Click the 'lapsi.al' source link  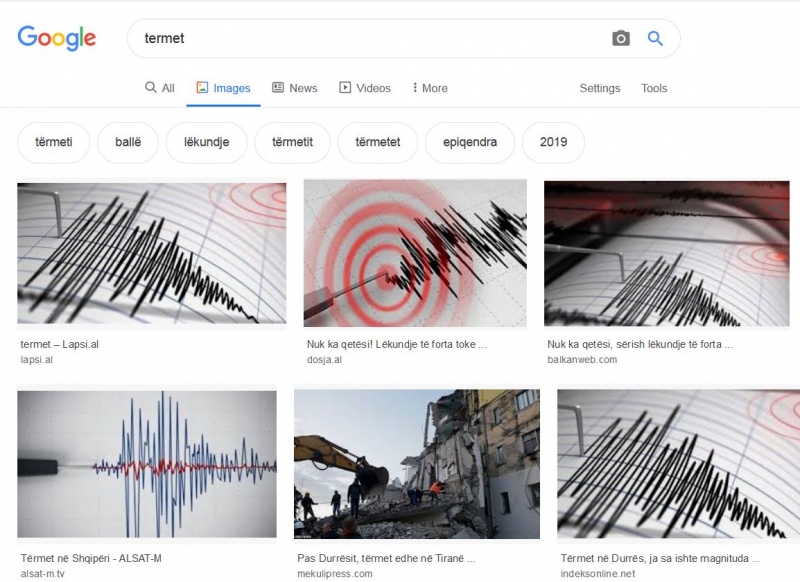36,360
